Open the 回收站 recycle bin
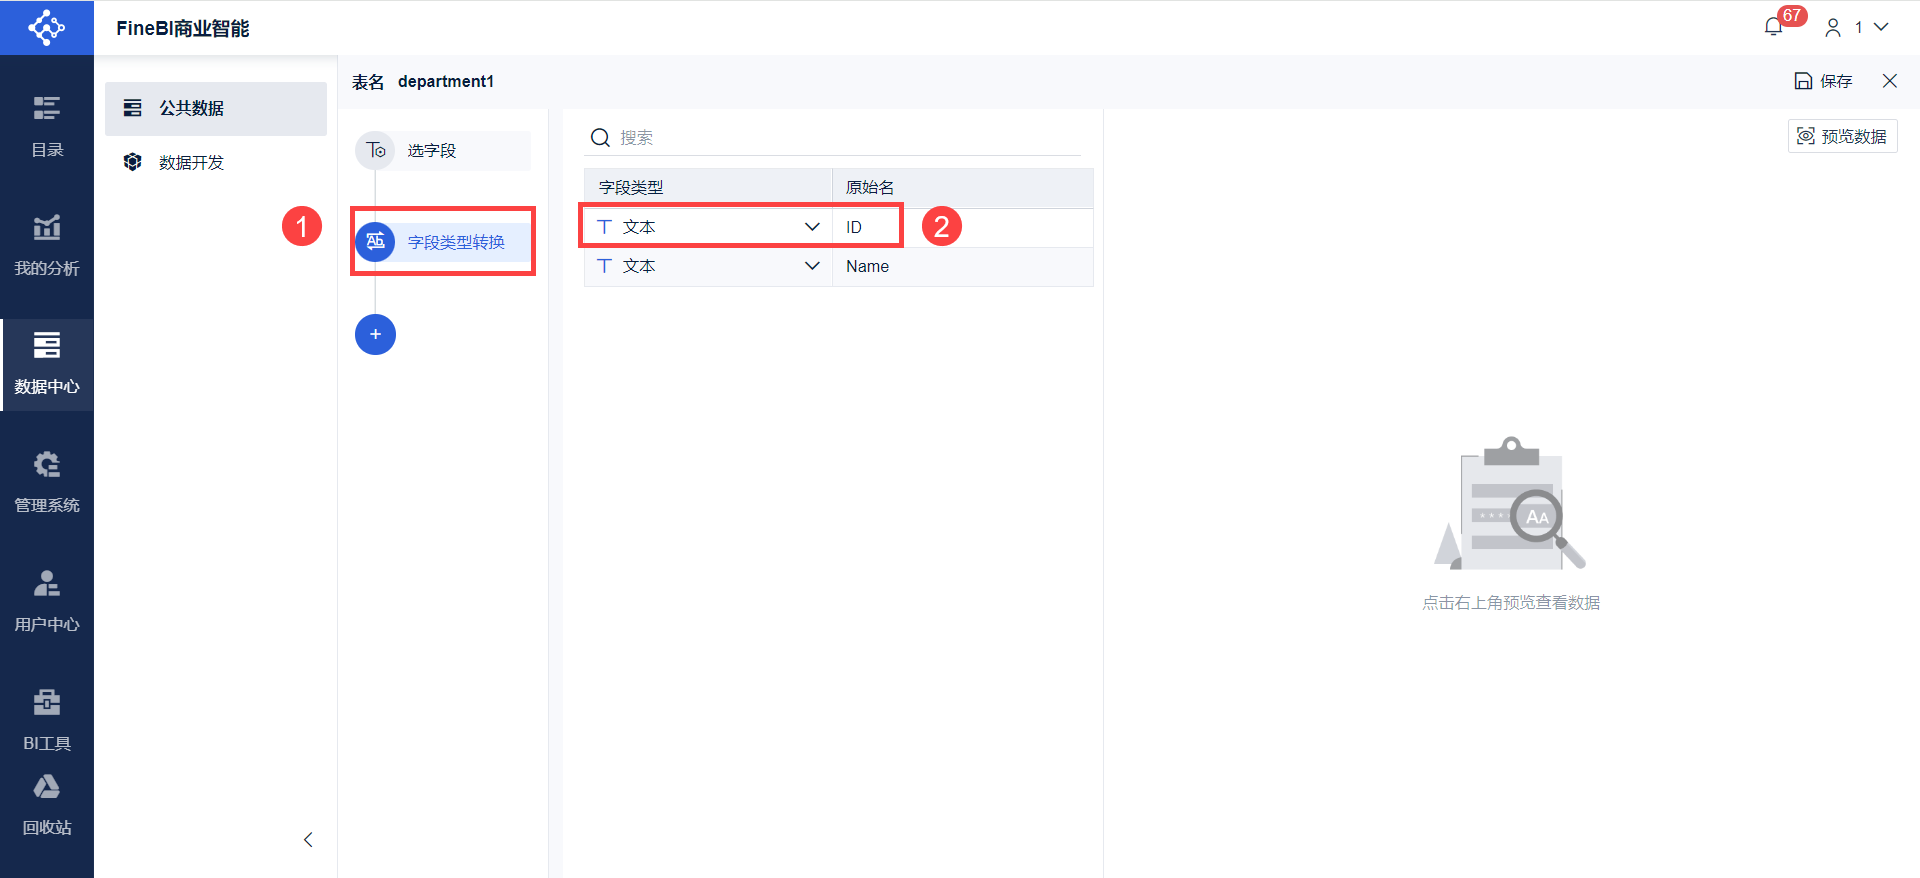 tap(47, 805)
